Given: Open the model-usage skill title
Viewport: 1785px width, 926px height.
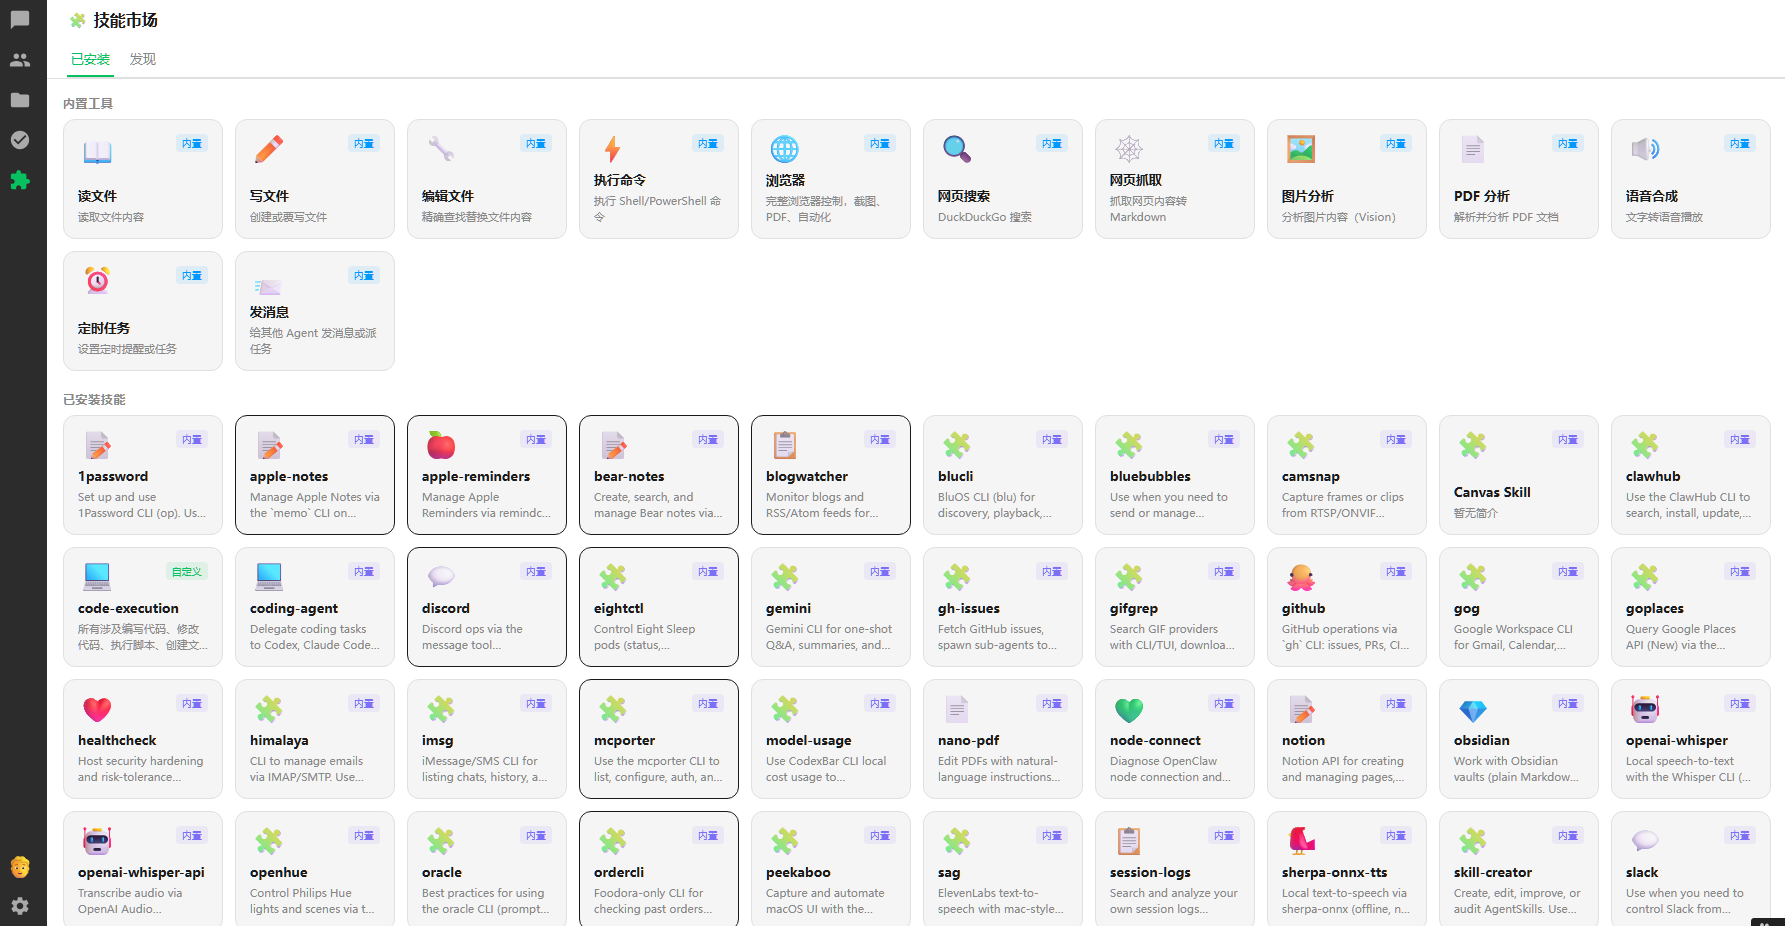Looking at the screenshot, I should (809, 741).
